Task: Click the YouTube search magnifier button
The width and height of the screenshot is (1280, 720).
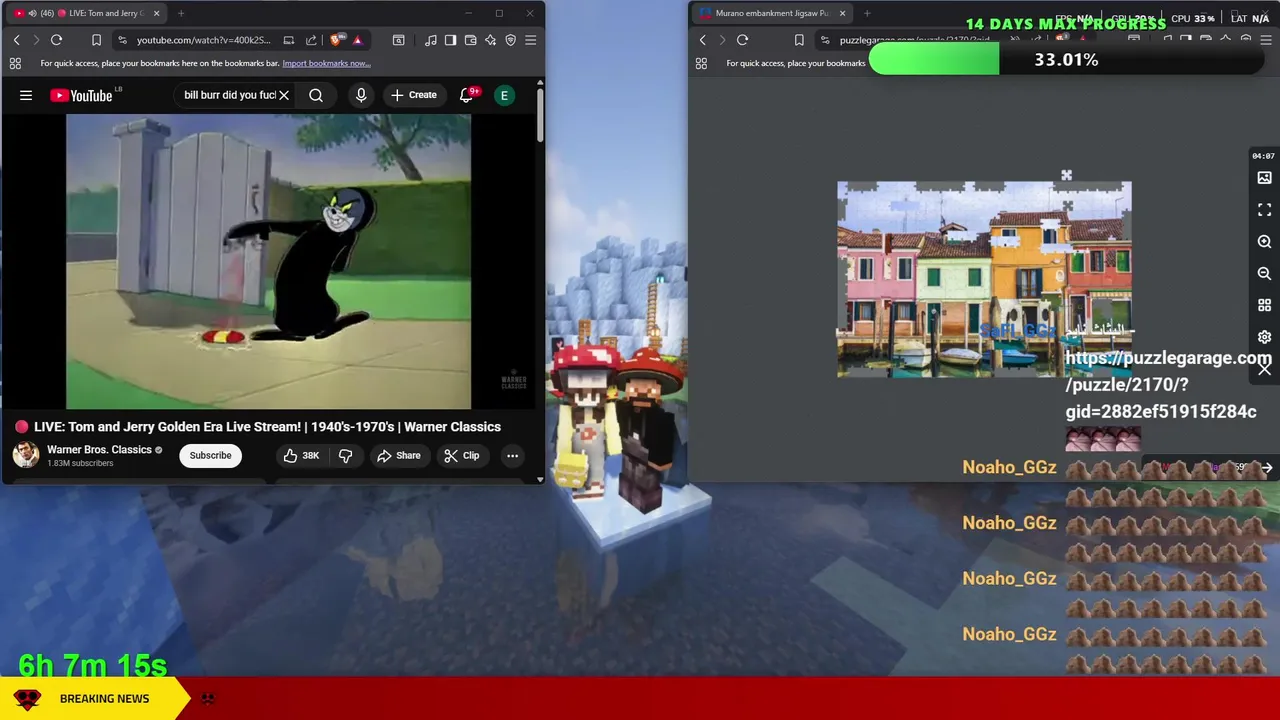Action: pyautogui.click(x=316, y=95)
